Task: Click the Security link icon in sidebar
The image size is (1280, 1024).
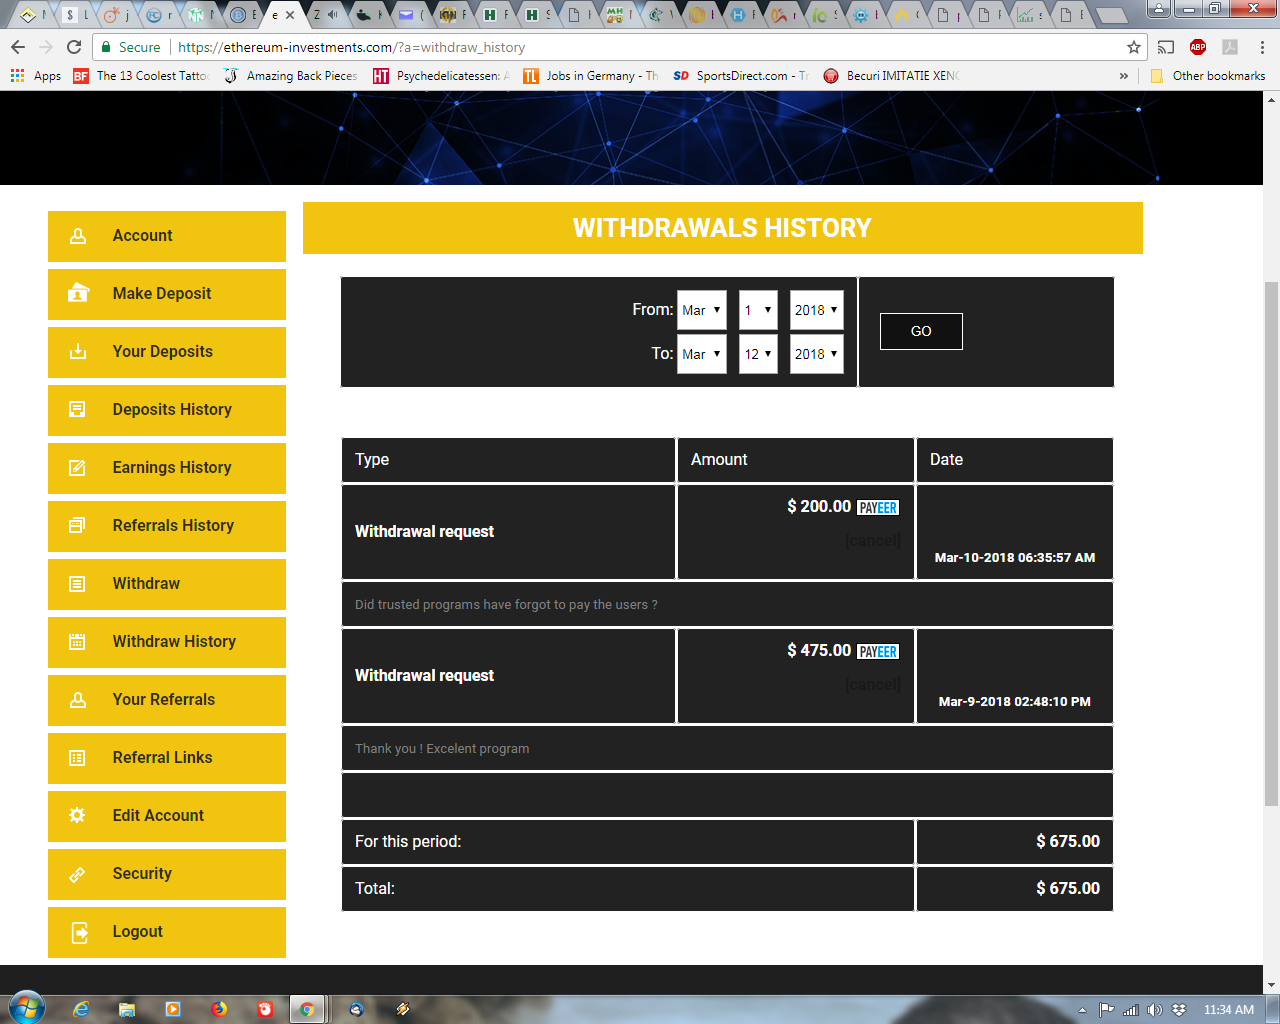Action: tap(77, 874)
